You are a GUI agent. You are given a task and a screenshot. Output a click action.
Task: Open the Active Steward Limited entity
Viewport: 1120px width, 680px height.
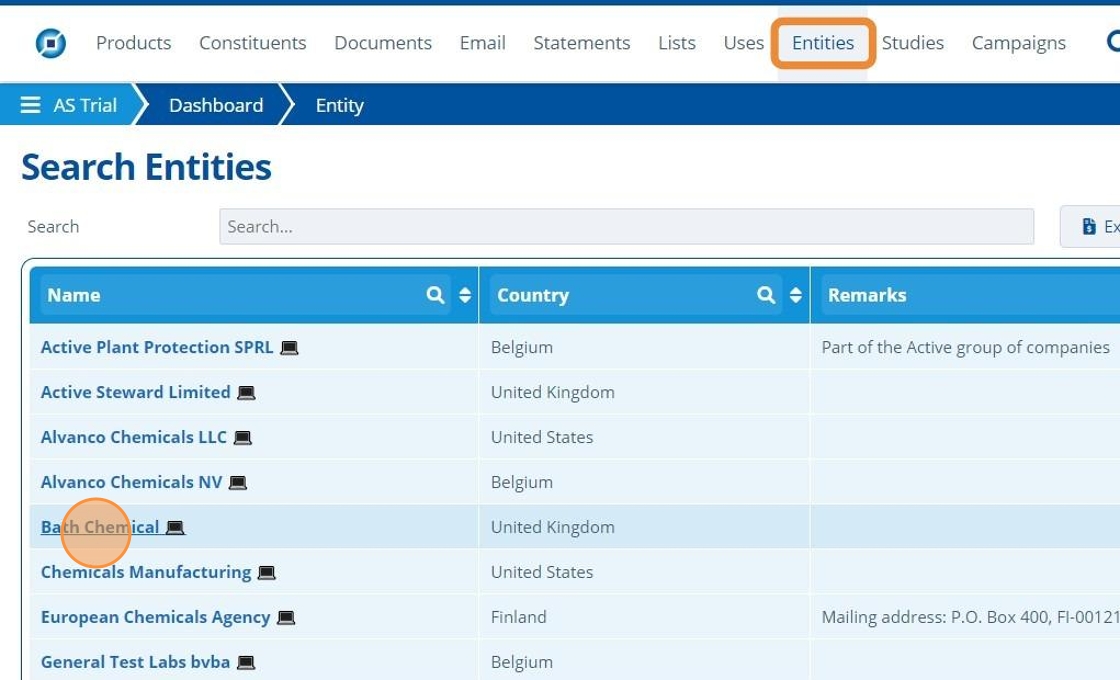pos(136,392)
